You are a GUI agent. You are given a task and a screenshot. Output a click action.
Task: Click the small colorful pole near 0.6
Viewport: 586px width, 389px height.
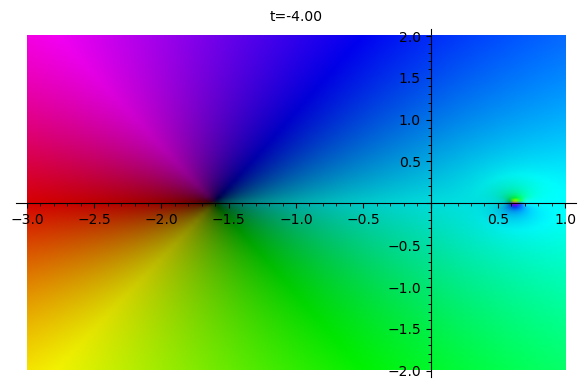(x=516, y=202)
